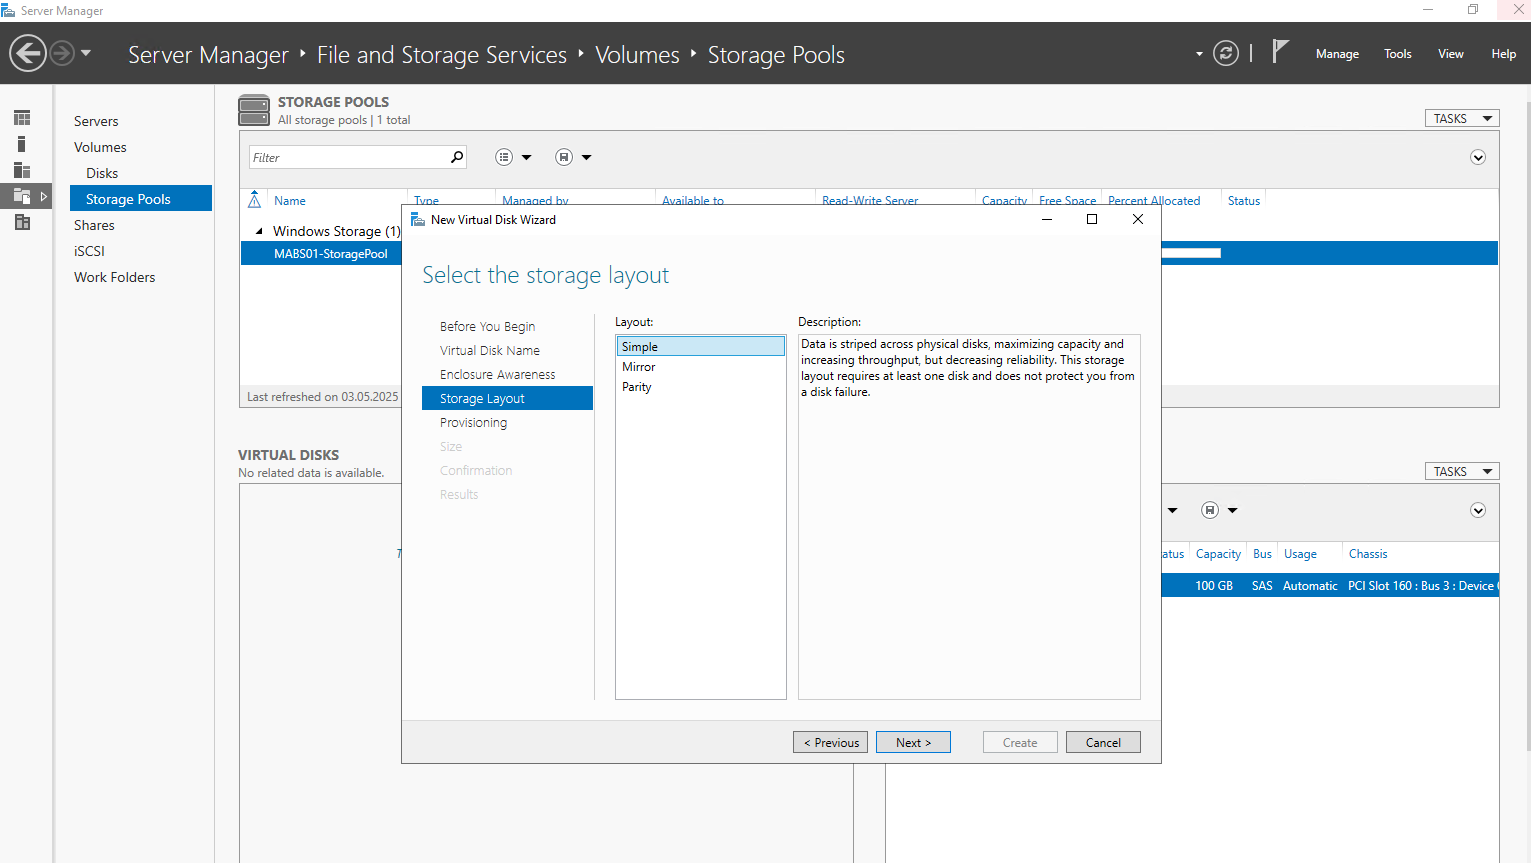This screenshot has height=863, width=1531.
Task: Open iSCSI in the sidebar
Action: click(89, 251)
